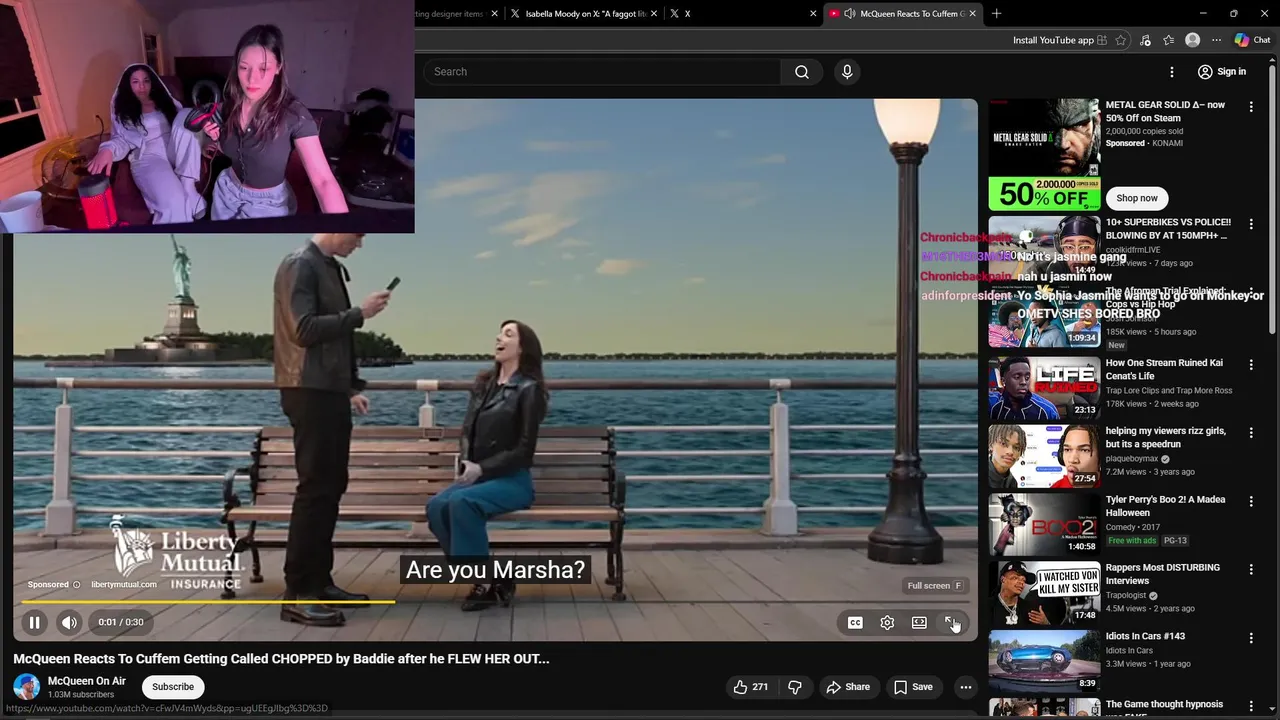The image size is (1280, 720).
Task: Open video player settings gear
Action: [887, 622]
